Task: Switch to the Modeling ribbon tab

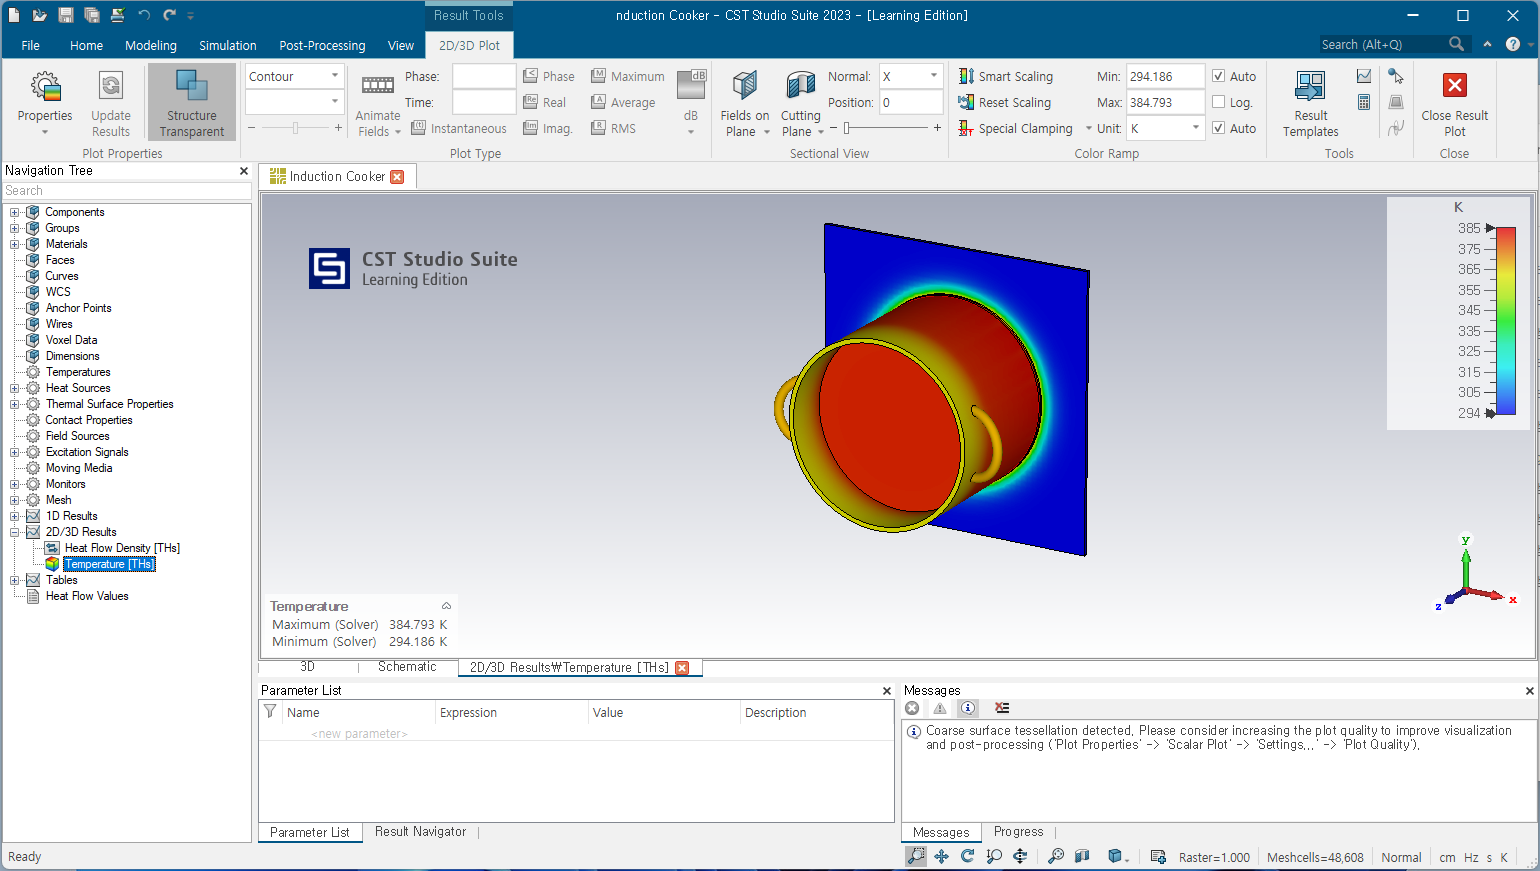Action: point(151,45)
